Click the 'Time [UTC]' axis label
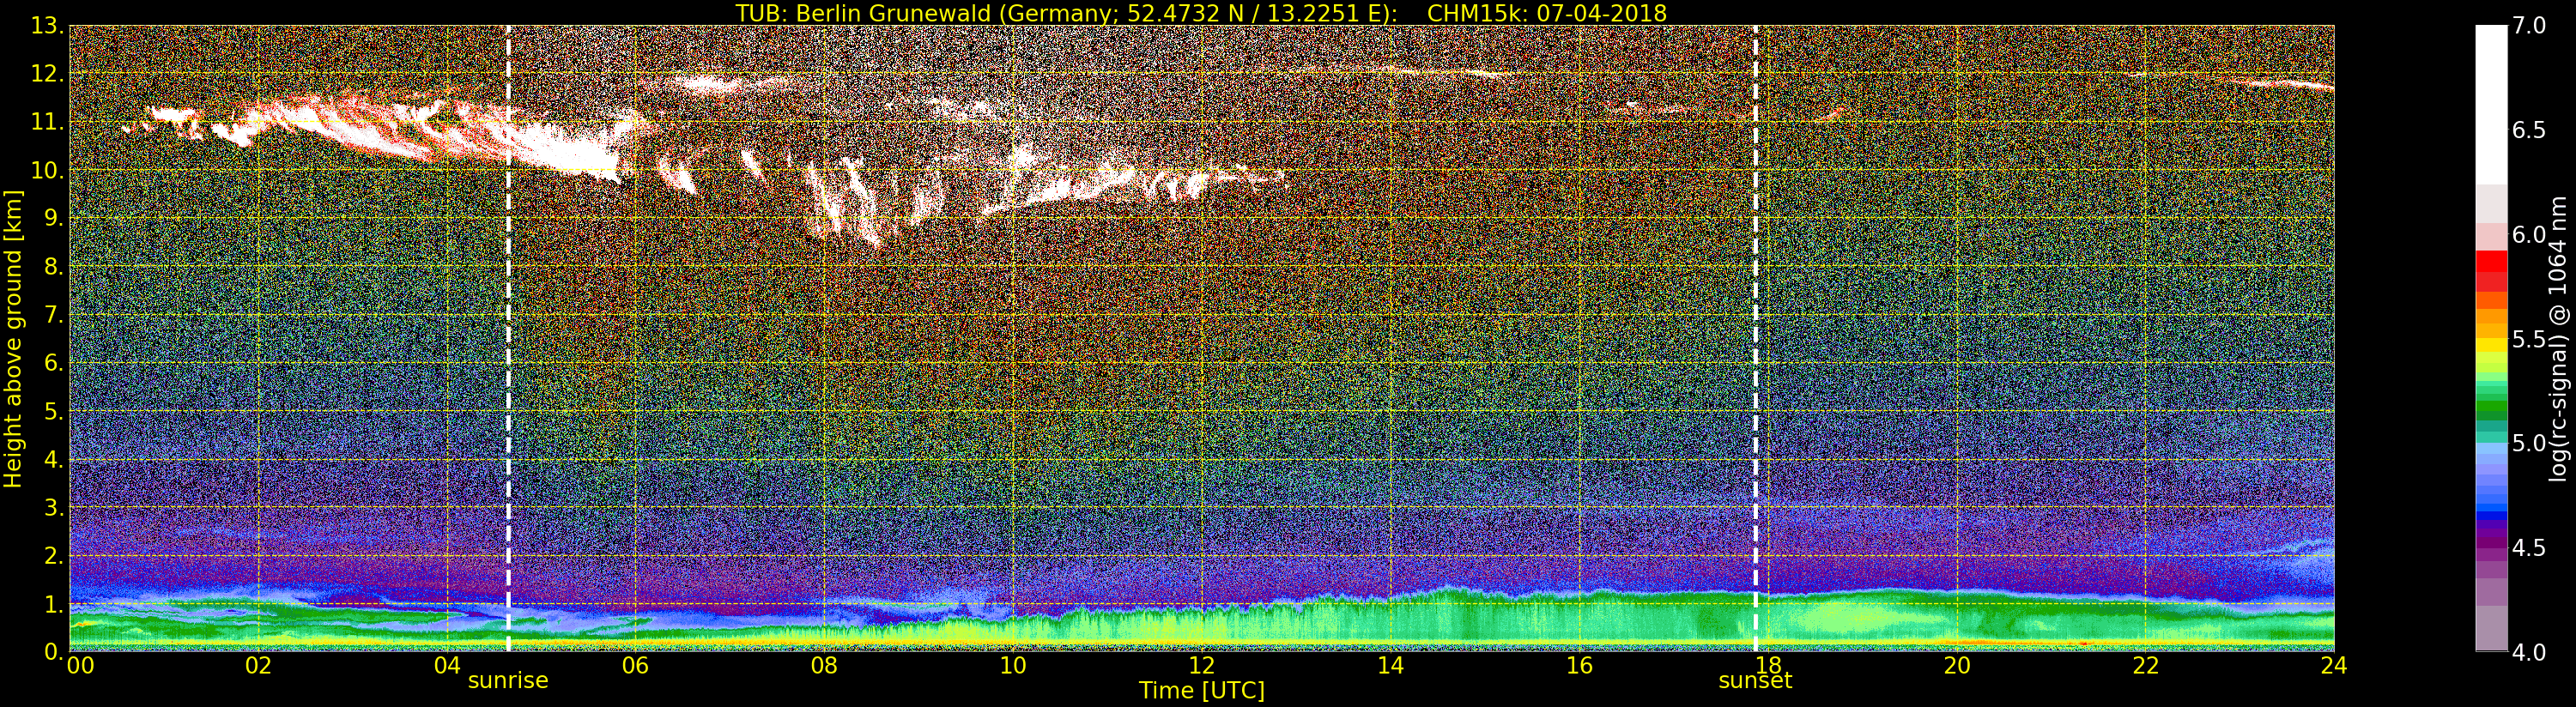Screen dimensions: 2576x707 [x=1202, y=691]
